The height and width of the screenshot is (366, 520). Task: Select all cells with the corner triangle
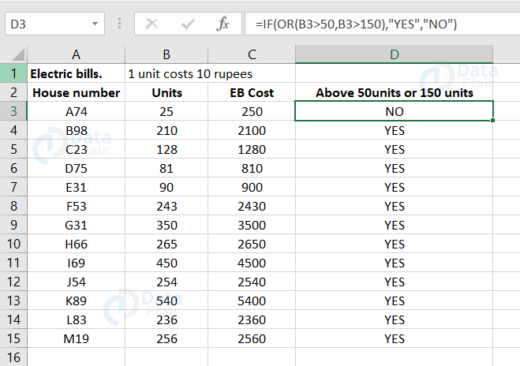[x=18, y=55]
